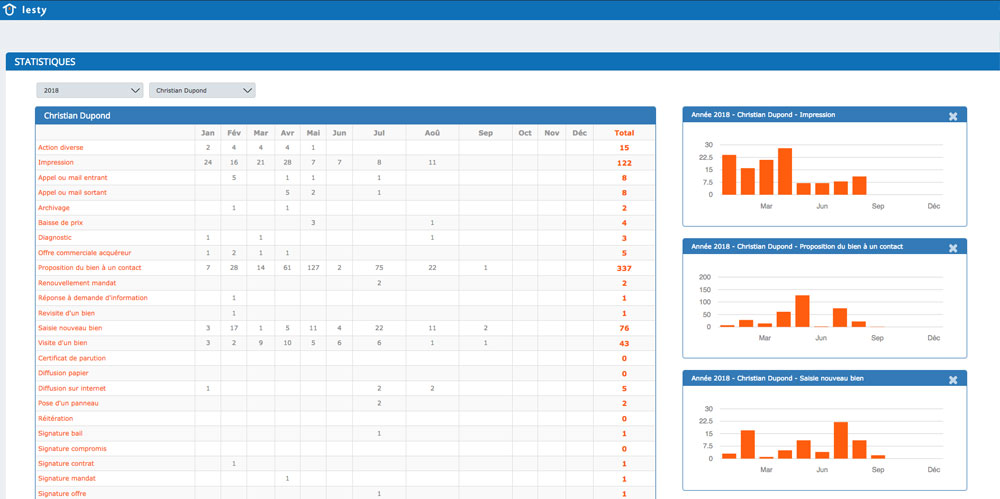Click the tallest bar in Proposition chart
The image size is (1000, 499).
coord(802,311)
